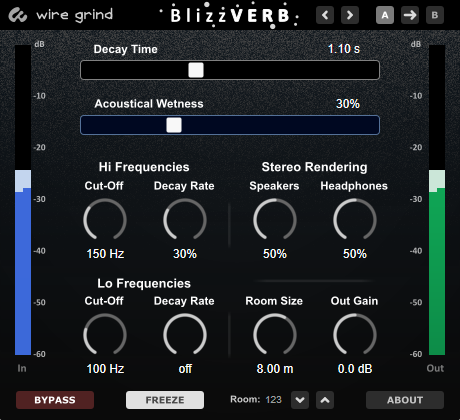Select next room with up chevron

point(325,400)
